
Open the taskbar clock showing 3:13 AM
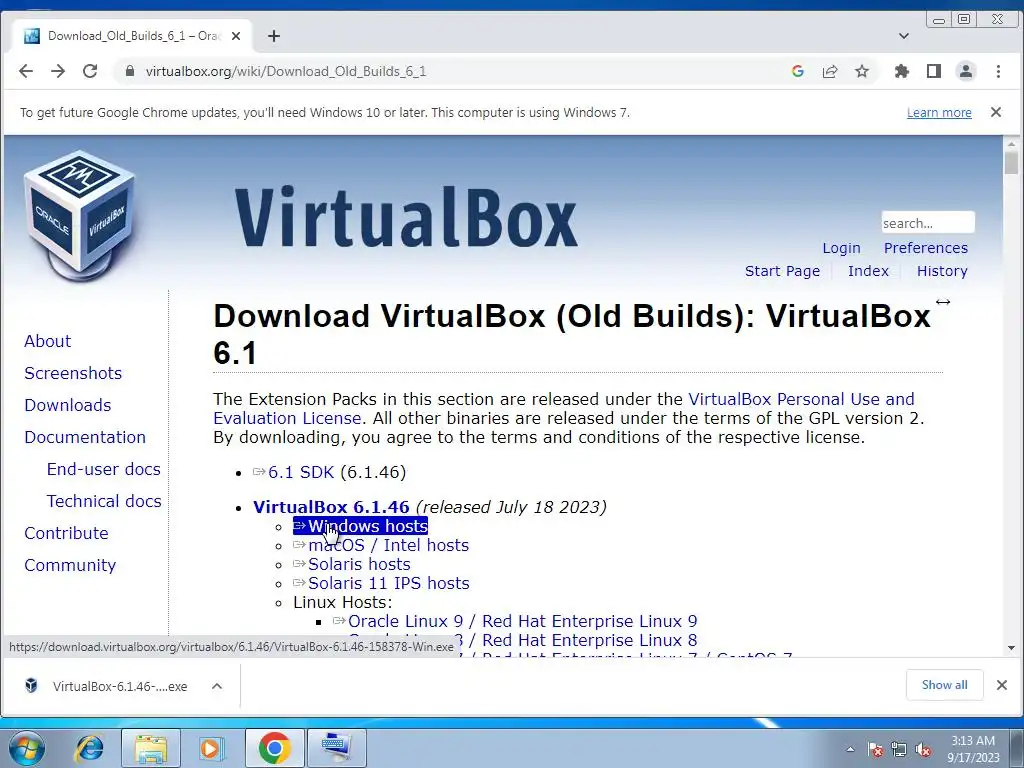973,749
